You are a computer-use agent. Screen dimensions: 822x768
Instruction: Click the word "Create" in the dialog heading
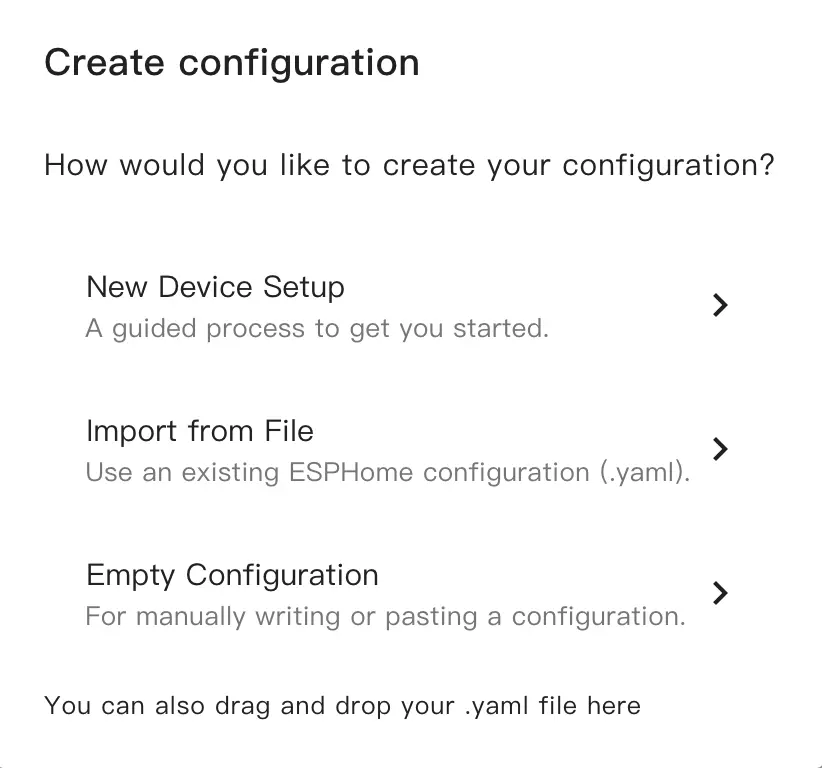coord(105,63)
